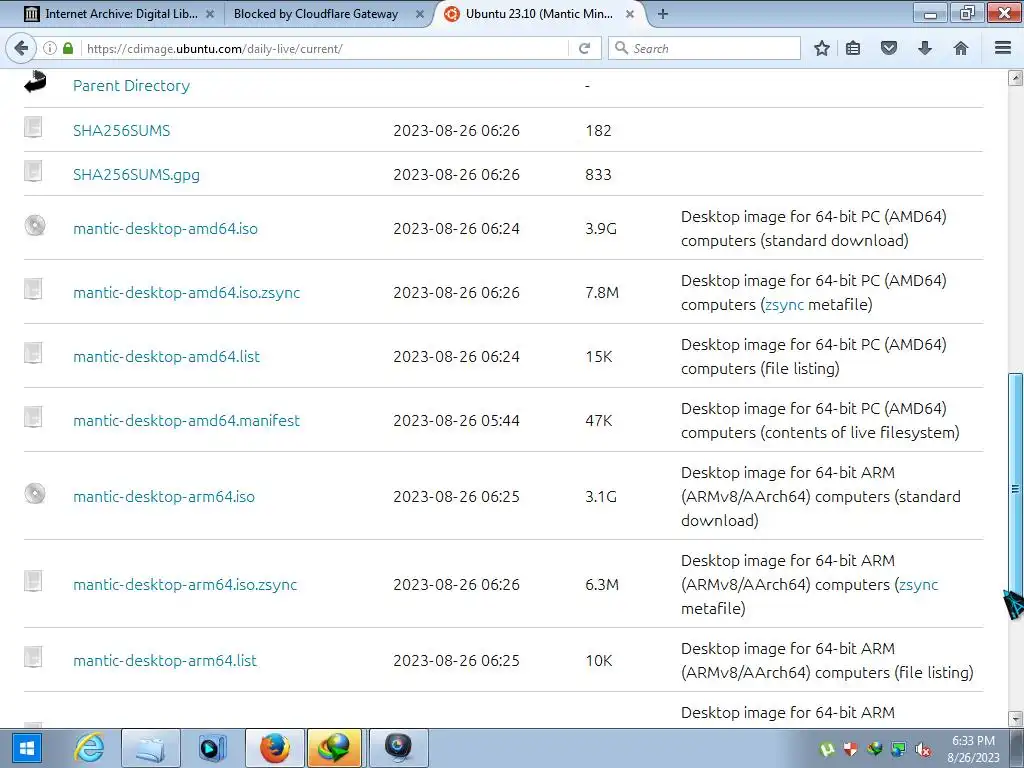Download mantic-desktop-arm64.iso
Image resolution: width=1024 pixels, height=768 pixels.
pyautogui.click(x=164, y=496)
